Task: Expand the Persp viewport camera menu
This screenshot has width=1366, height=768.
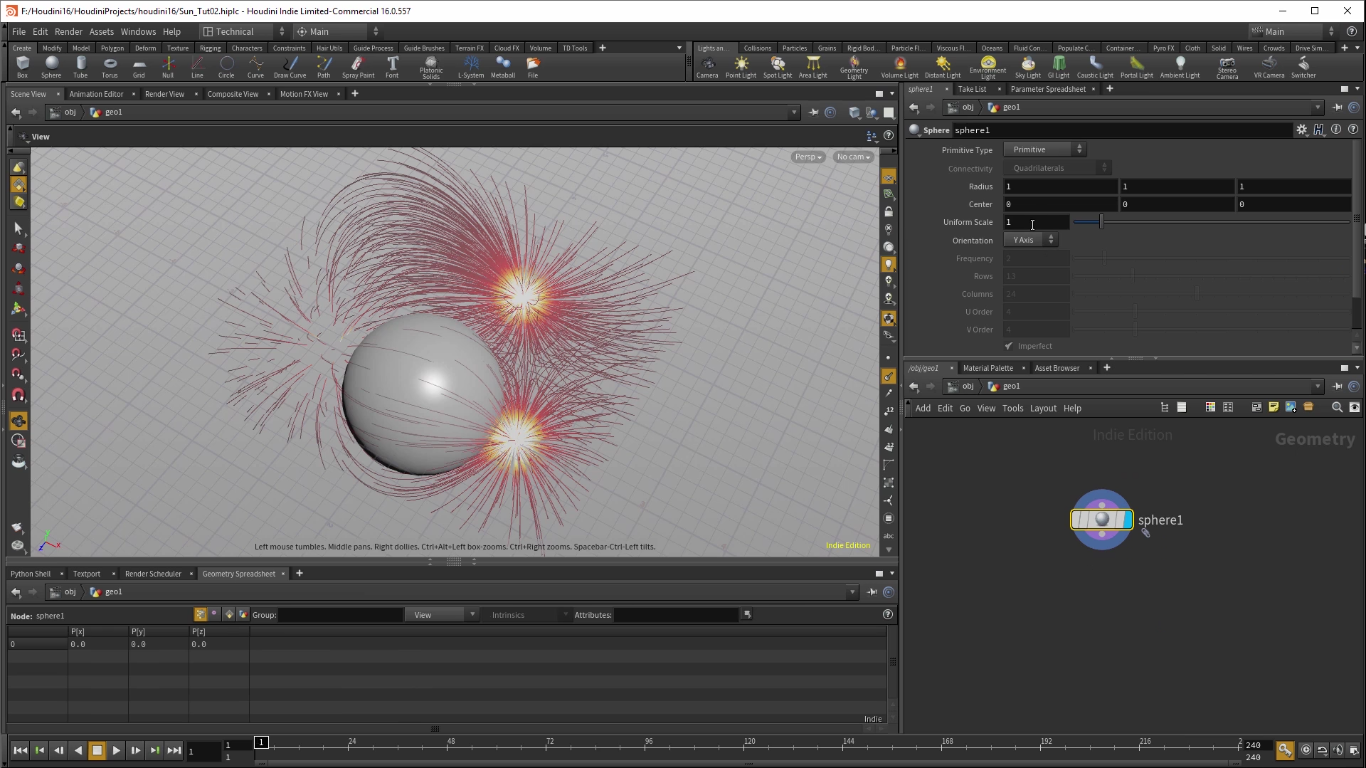Action: point(808,157)
